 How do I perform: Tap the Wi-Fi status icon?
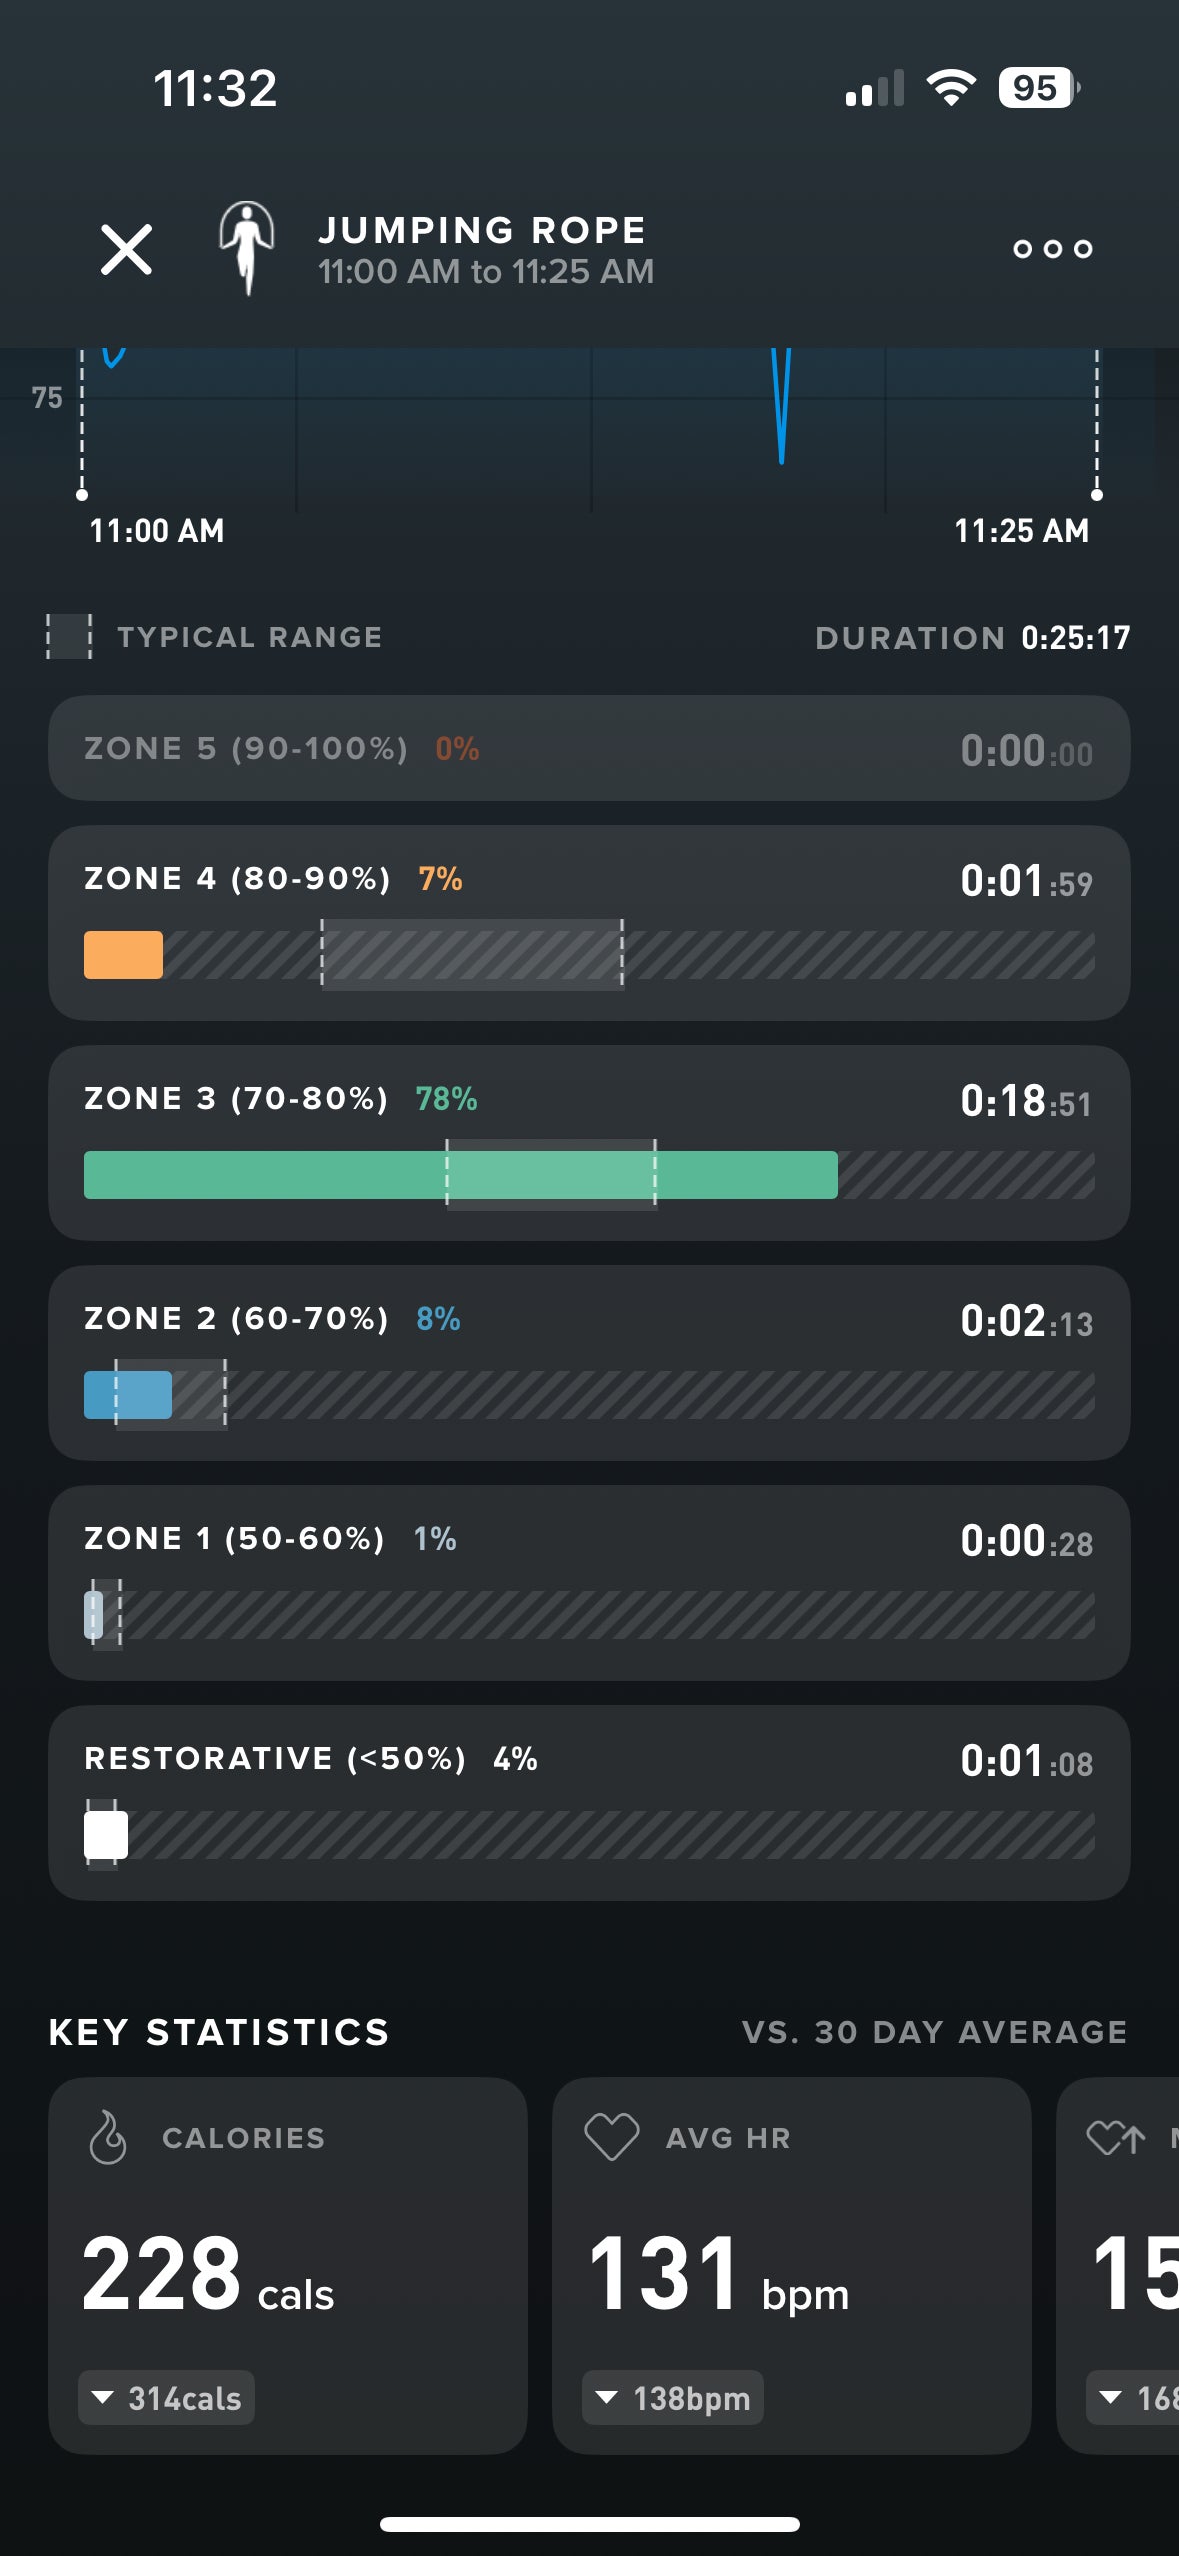951,88
